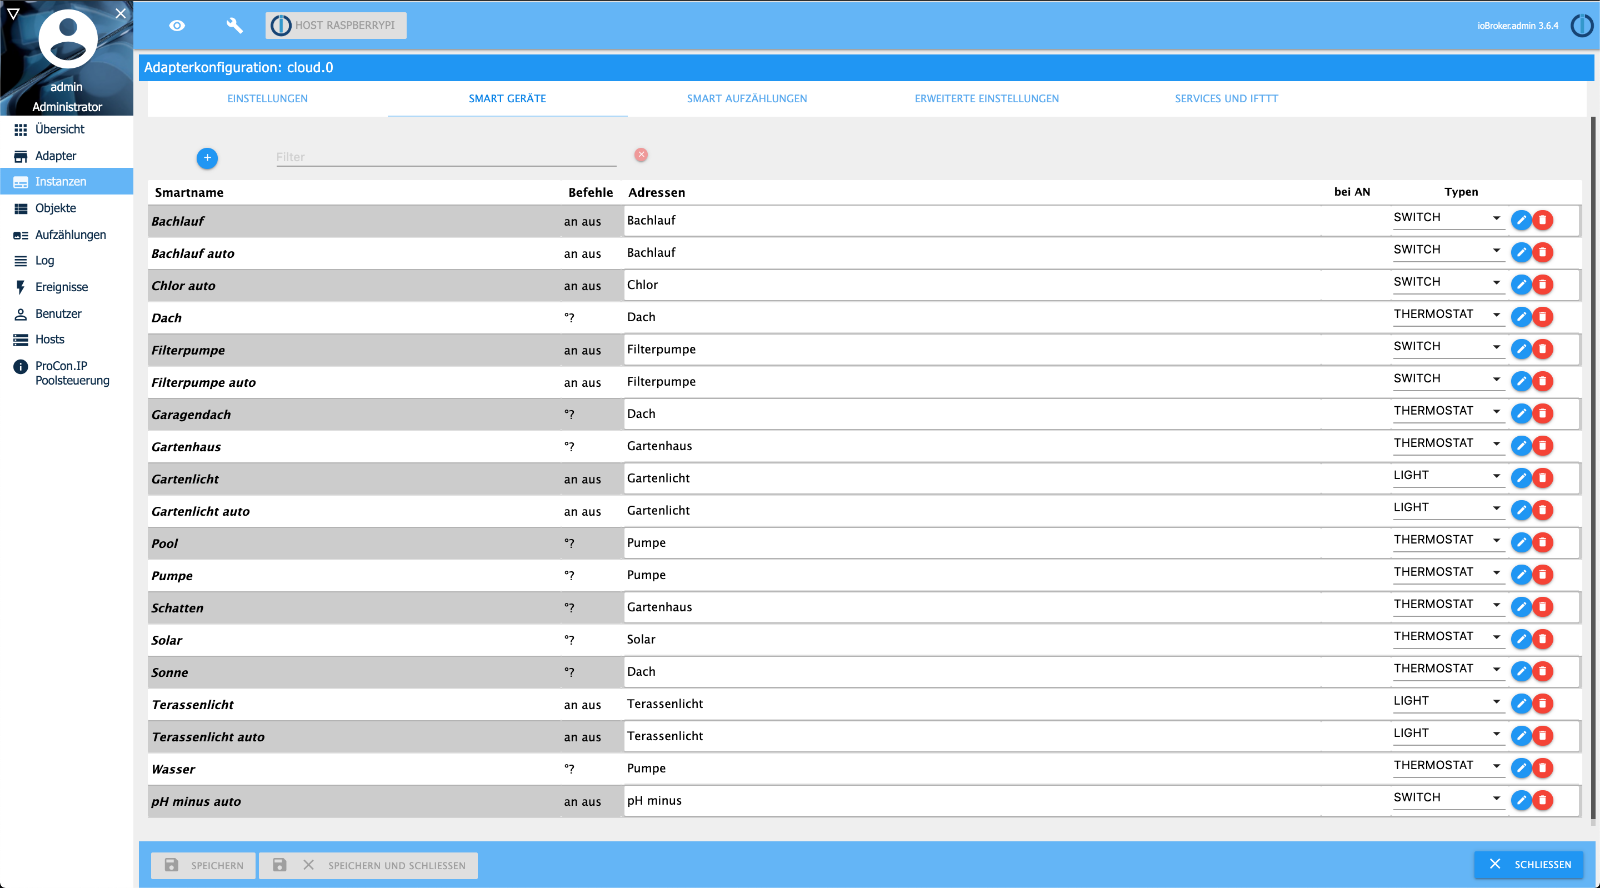Open ProCon.IP Poolsteuerung in sidebar

(66, 373)
